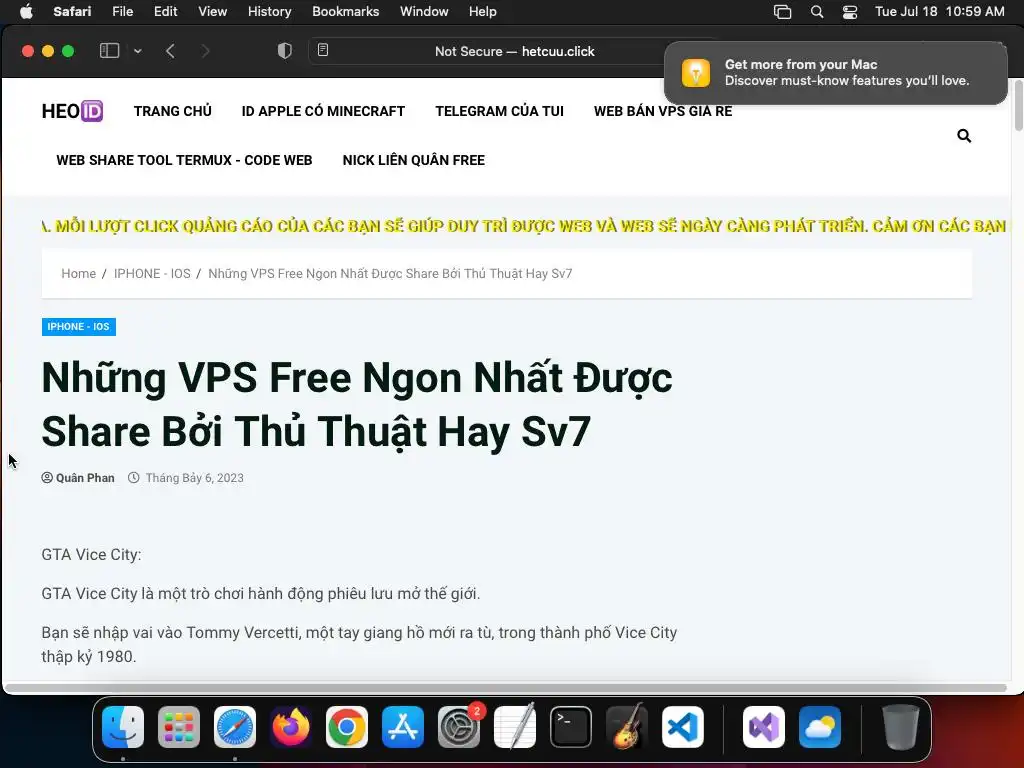Open the Safari compass icon in dock
Image resolution: width=1024 pixels, height=768 pixels.
[235, 727]
